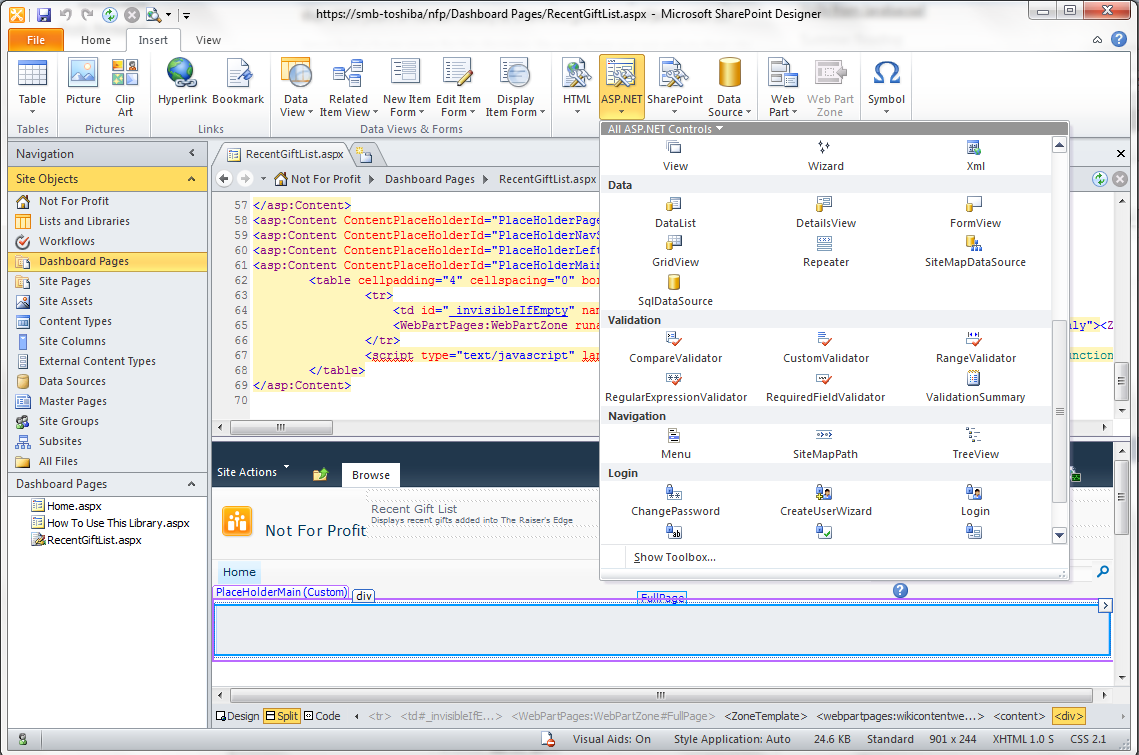Image resolution: width=1139 pixels, height=755 pixels.
Task: Collapse the Navigation pane
Action: (x=192, y=153)
